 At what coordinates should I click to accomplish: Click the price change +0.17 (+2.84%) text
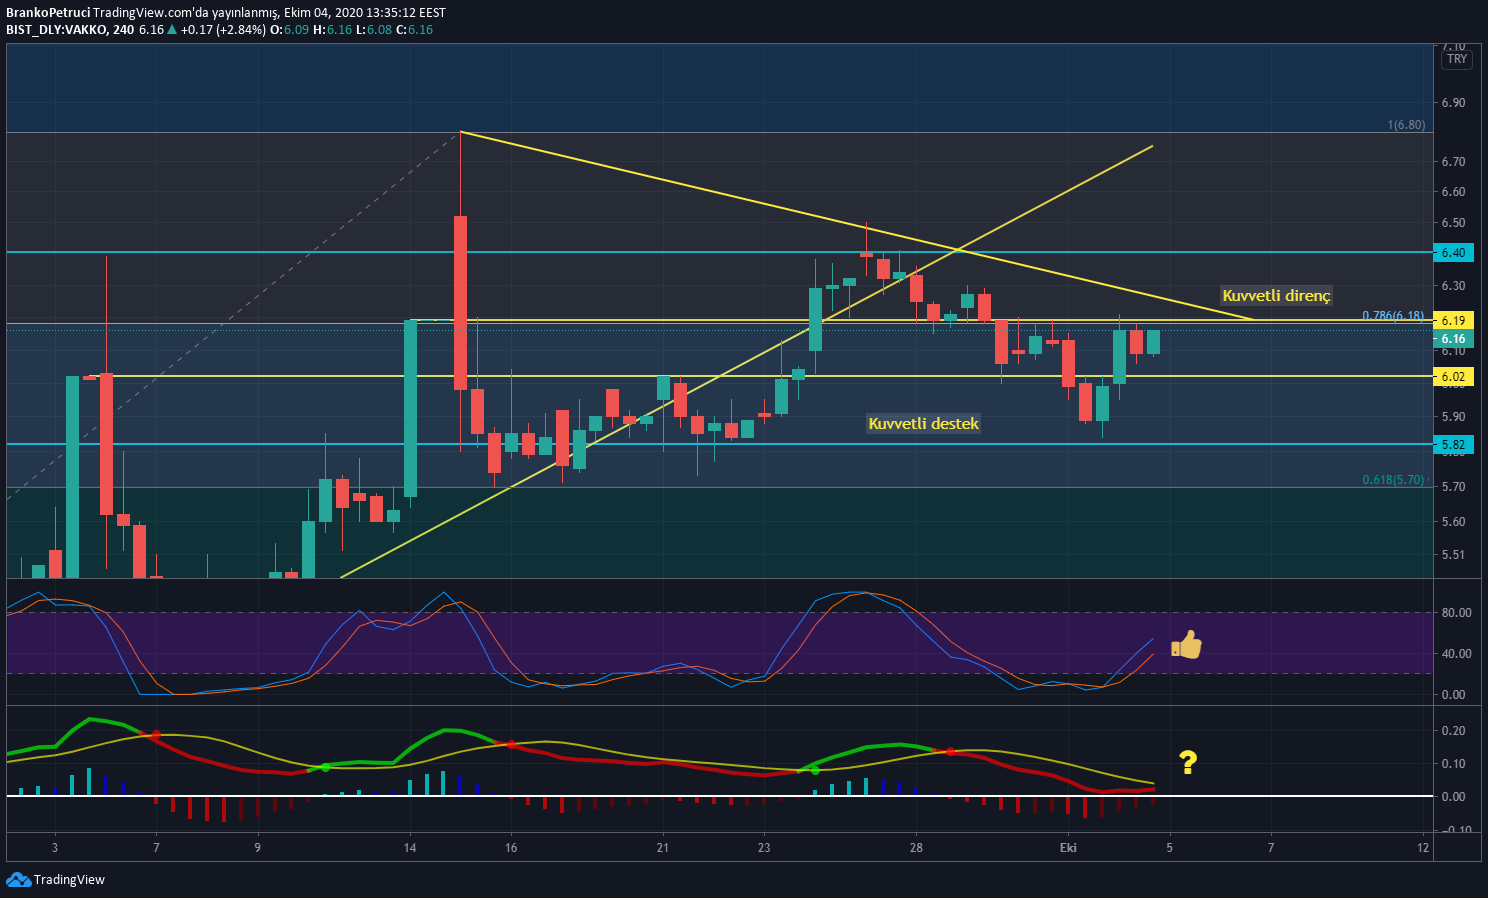pyautogui.click(x=223, y=29)
